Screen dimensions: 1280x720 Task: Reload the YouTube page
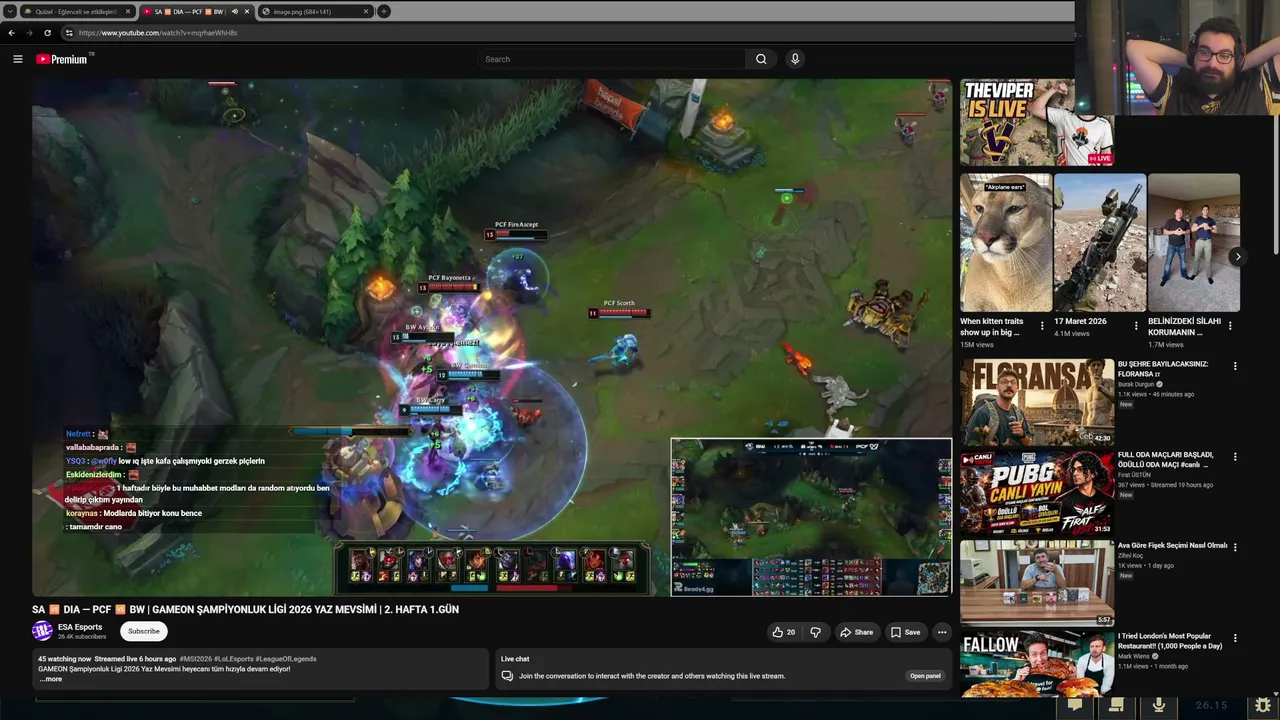pos(47,33)
